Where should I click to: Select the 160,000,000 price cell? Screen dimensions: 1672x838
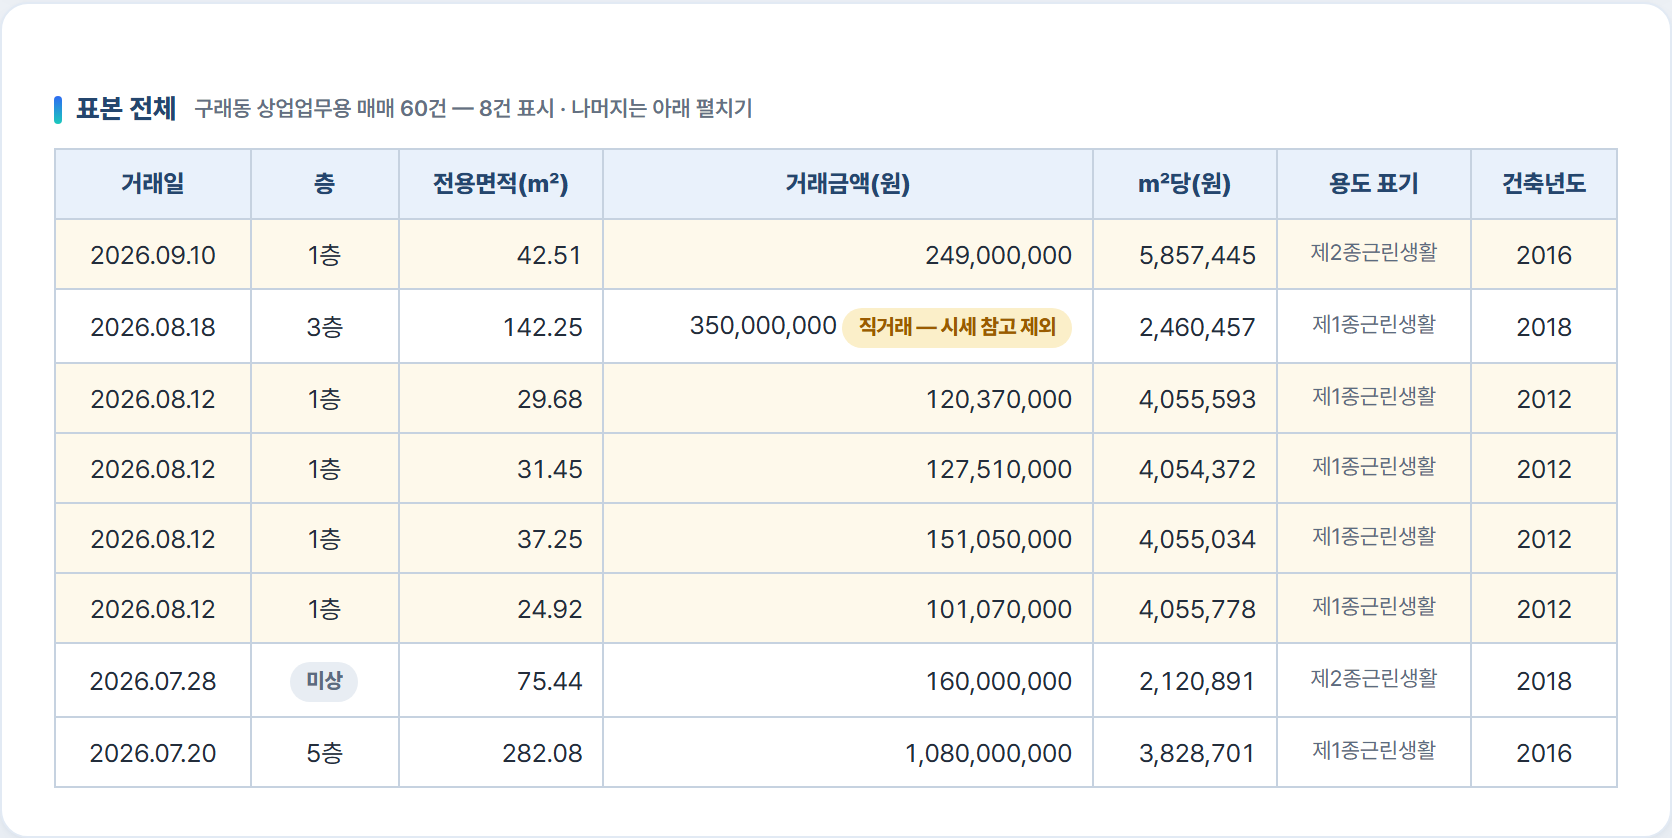click(x=848, y=681)
